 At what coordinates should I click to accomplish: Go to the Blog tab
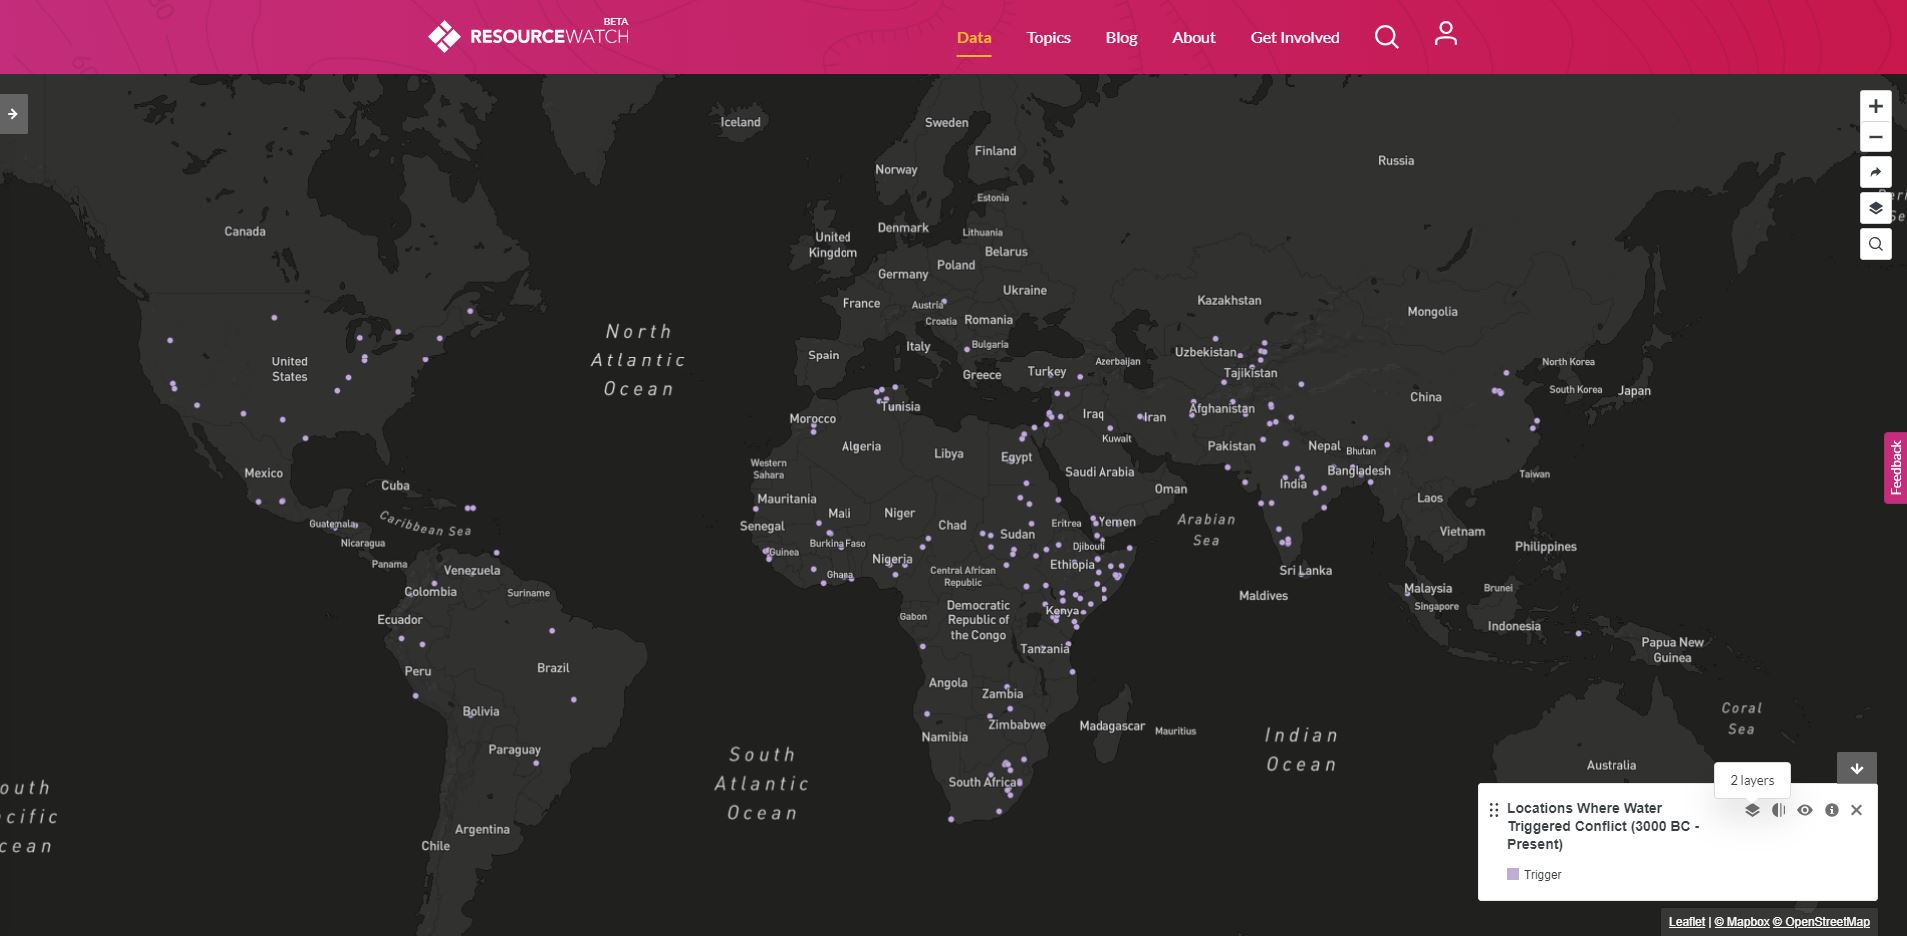tap(1121, 38)
